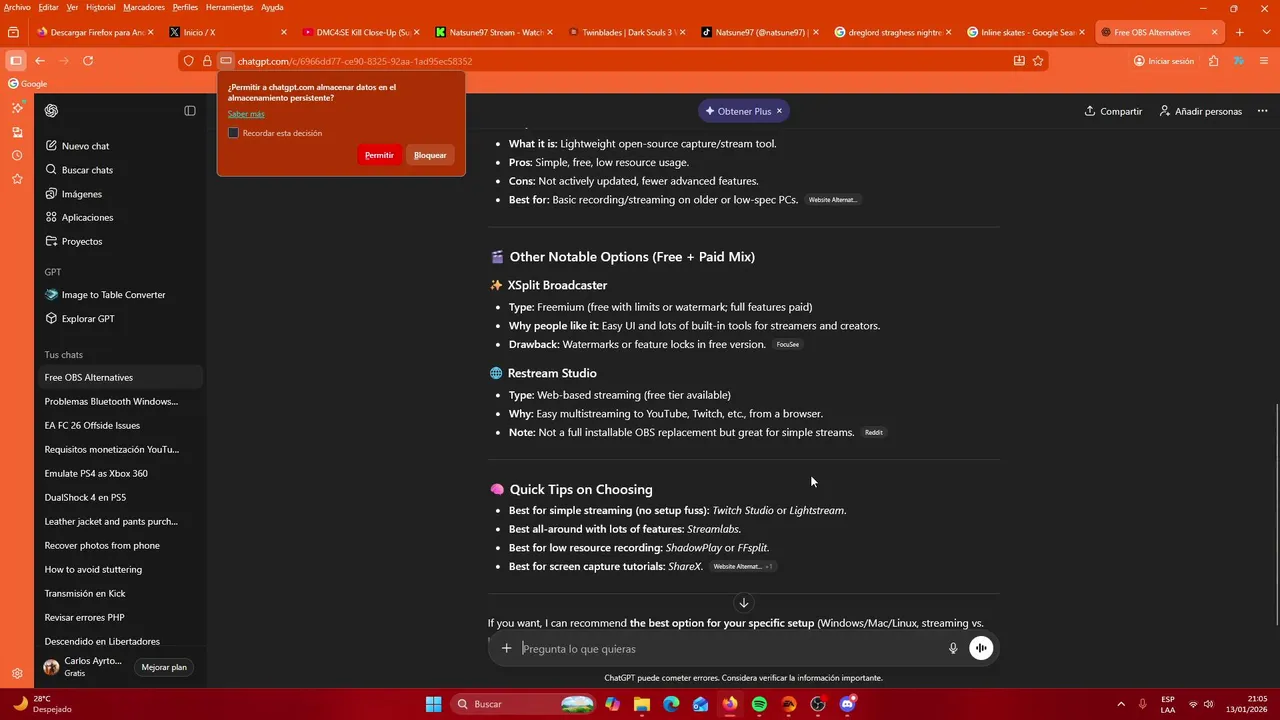The image size is (1280, 720).
Task: Open Firefox sidebar AI chatbot sparkle icon
Action: [x=17, y=108]
